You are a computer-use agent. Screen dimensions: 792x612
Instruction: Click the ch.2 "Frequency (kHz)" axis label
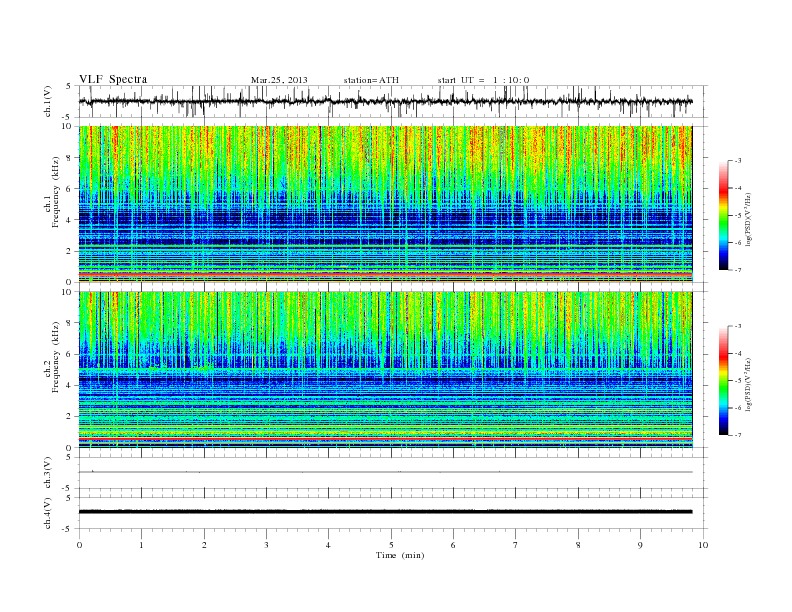coord(56,358)
